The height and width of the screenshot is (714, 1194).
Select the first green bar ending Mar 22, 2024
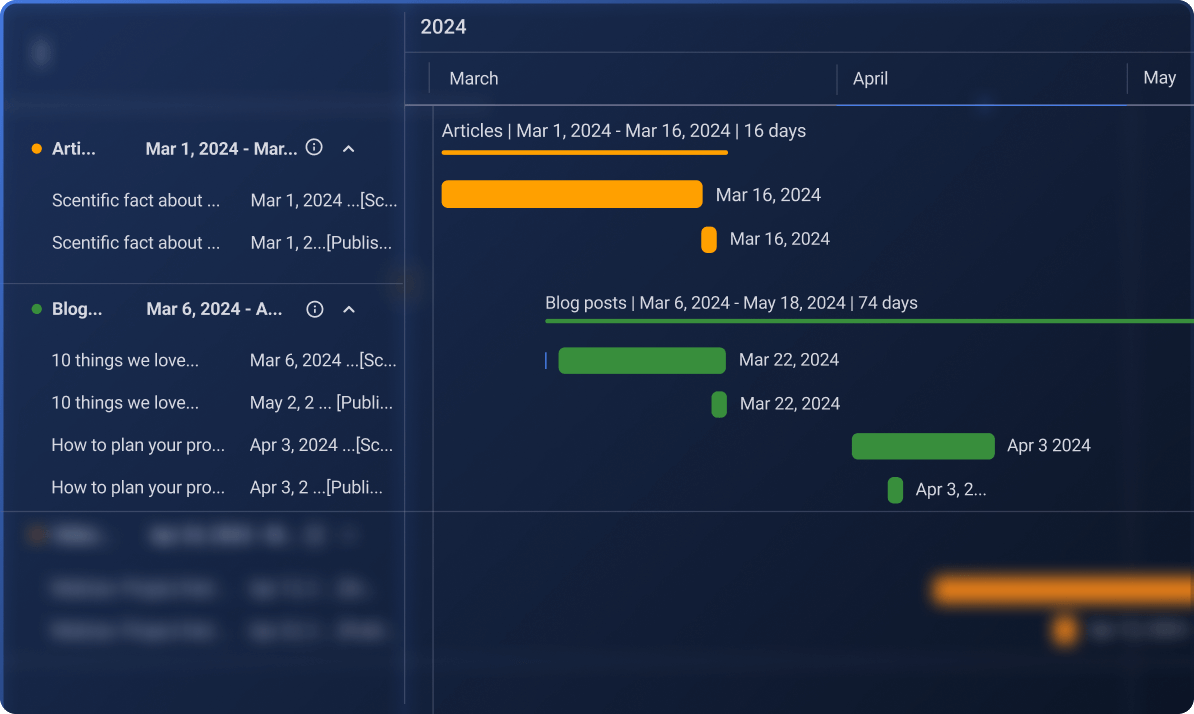[641, 360]
